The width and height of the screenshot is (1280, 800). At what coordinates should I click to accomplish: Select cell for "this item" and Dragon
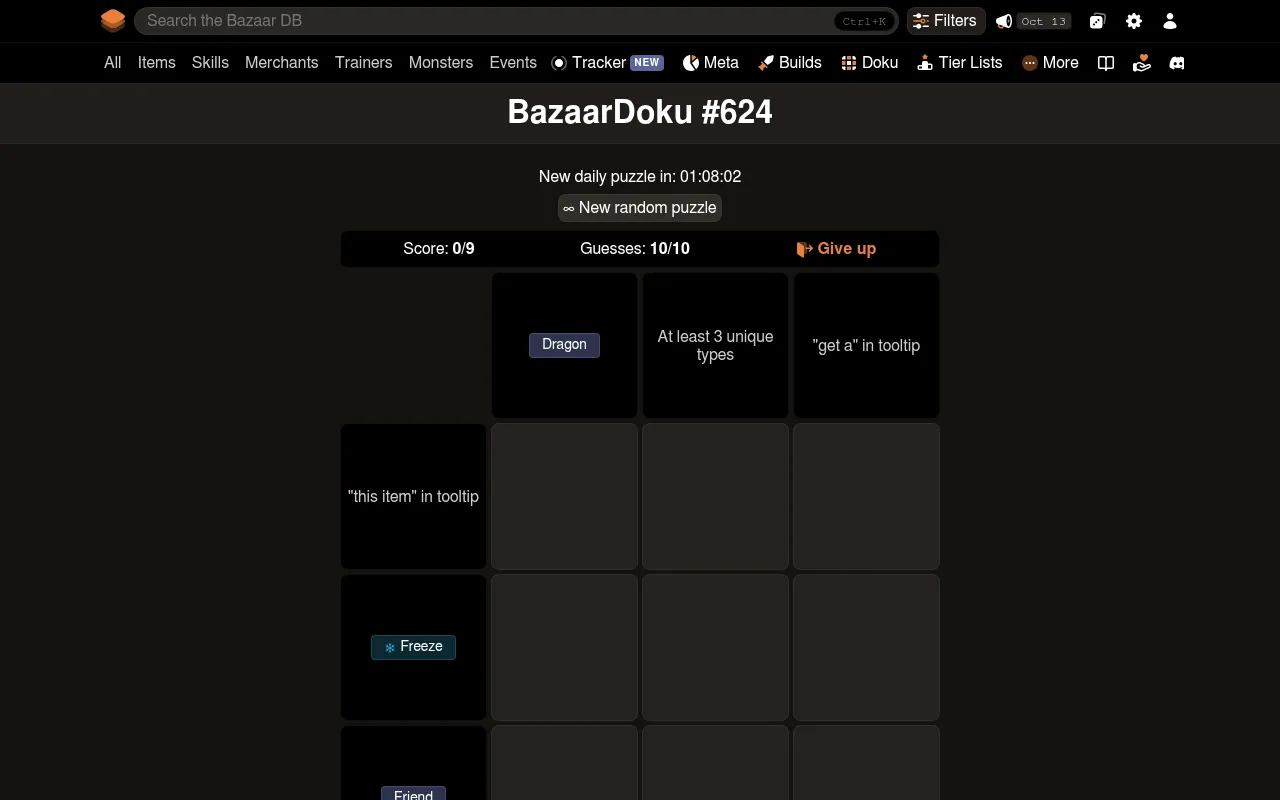click(x=564, y=496)
